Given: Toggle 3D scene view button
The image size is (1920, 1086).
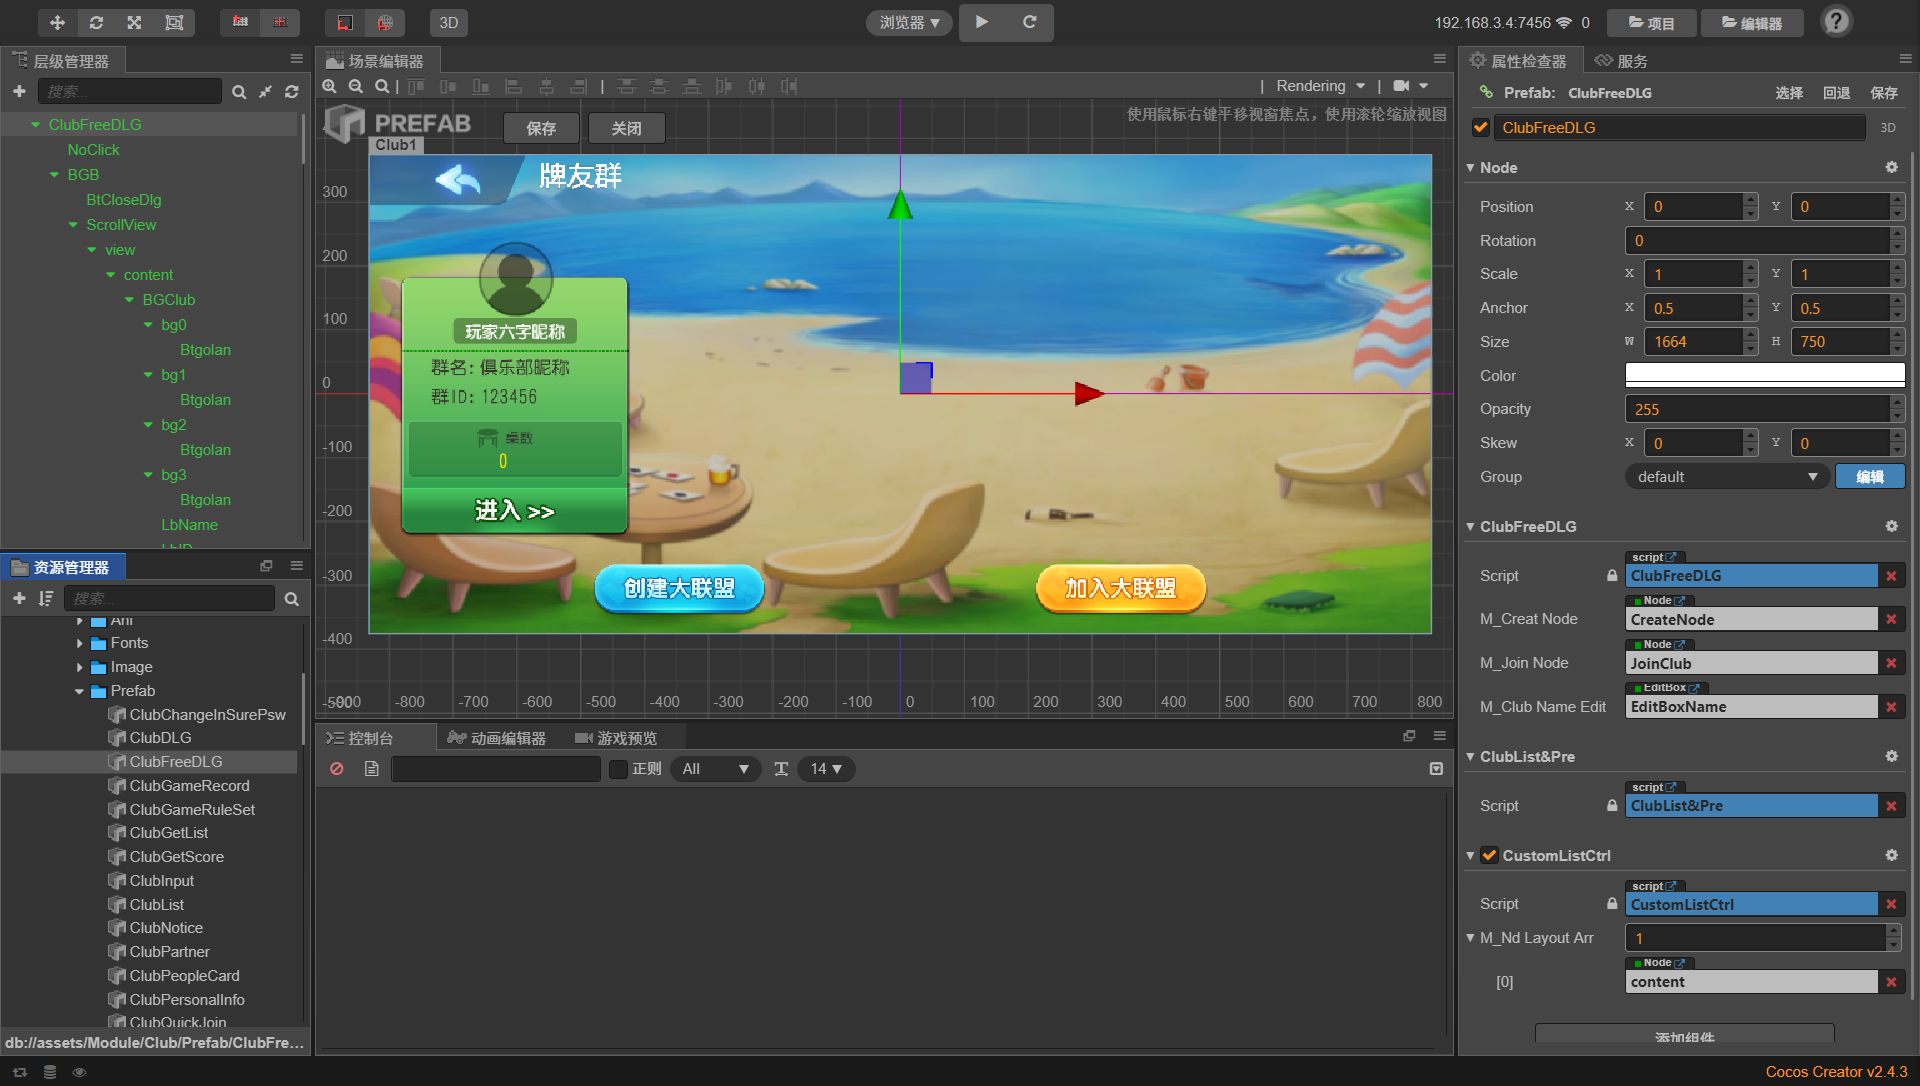Looking at the screenshot, I should [x=449, y=22].
